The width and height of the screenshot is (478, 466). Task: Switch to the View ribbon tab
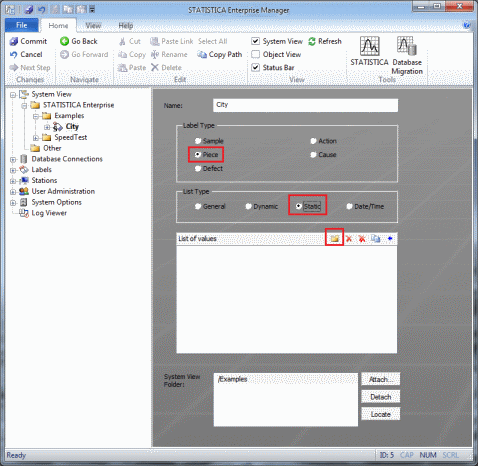(x=93, y=26)
